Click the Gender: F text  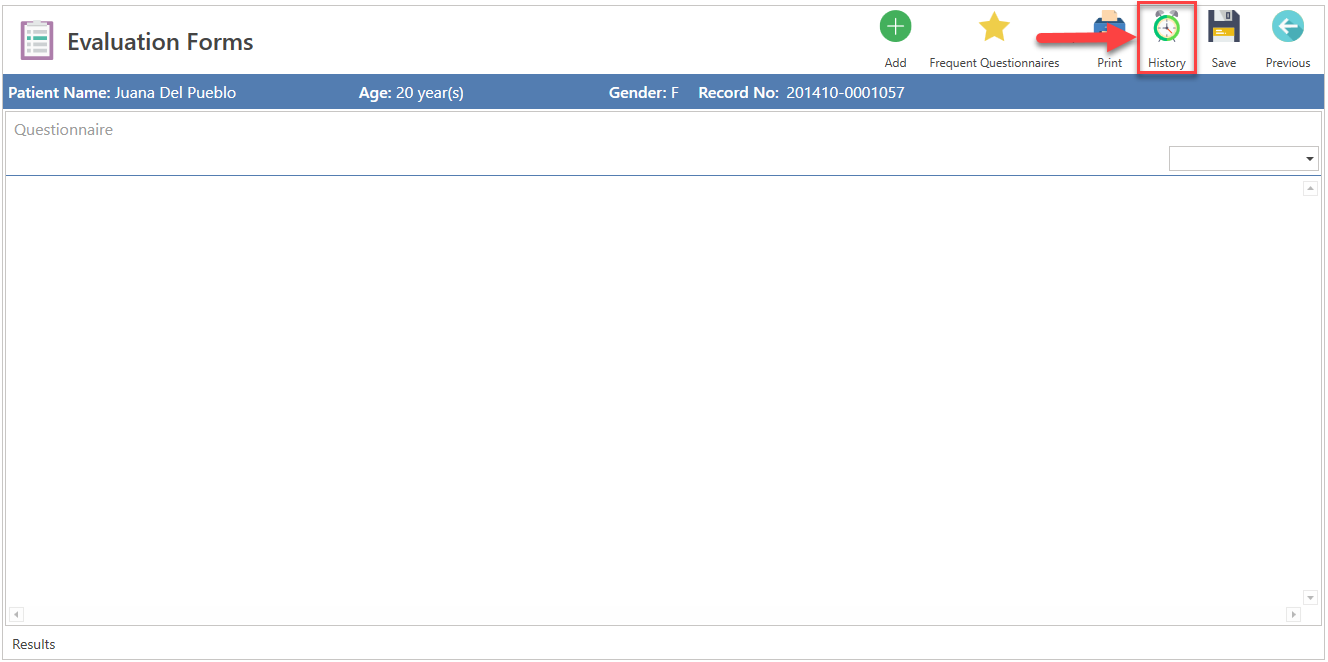click(x=644, y=93)
